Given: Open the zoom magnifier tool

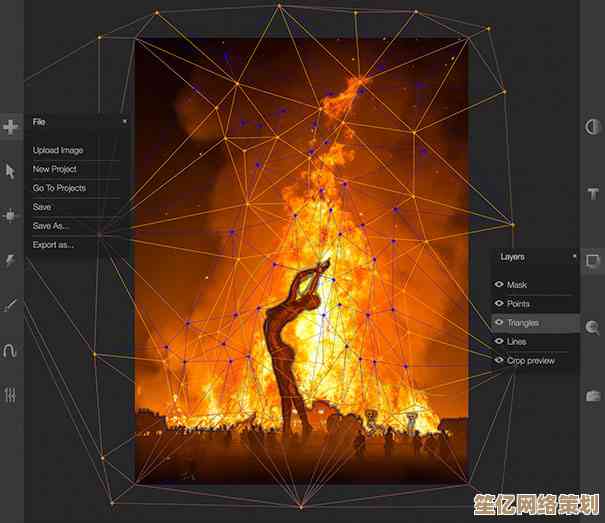Looking at the screenshot, I should point(592,326).
